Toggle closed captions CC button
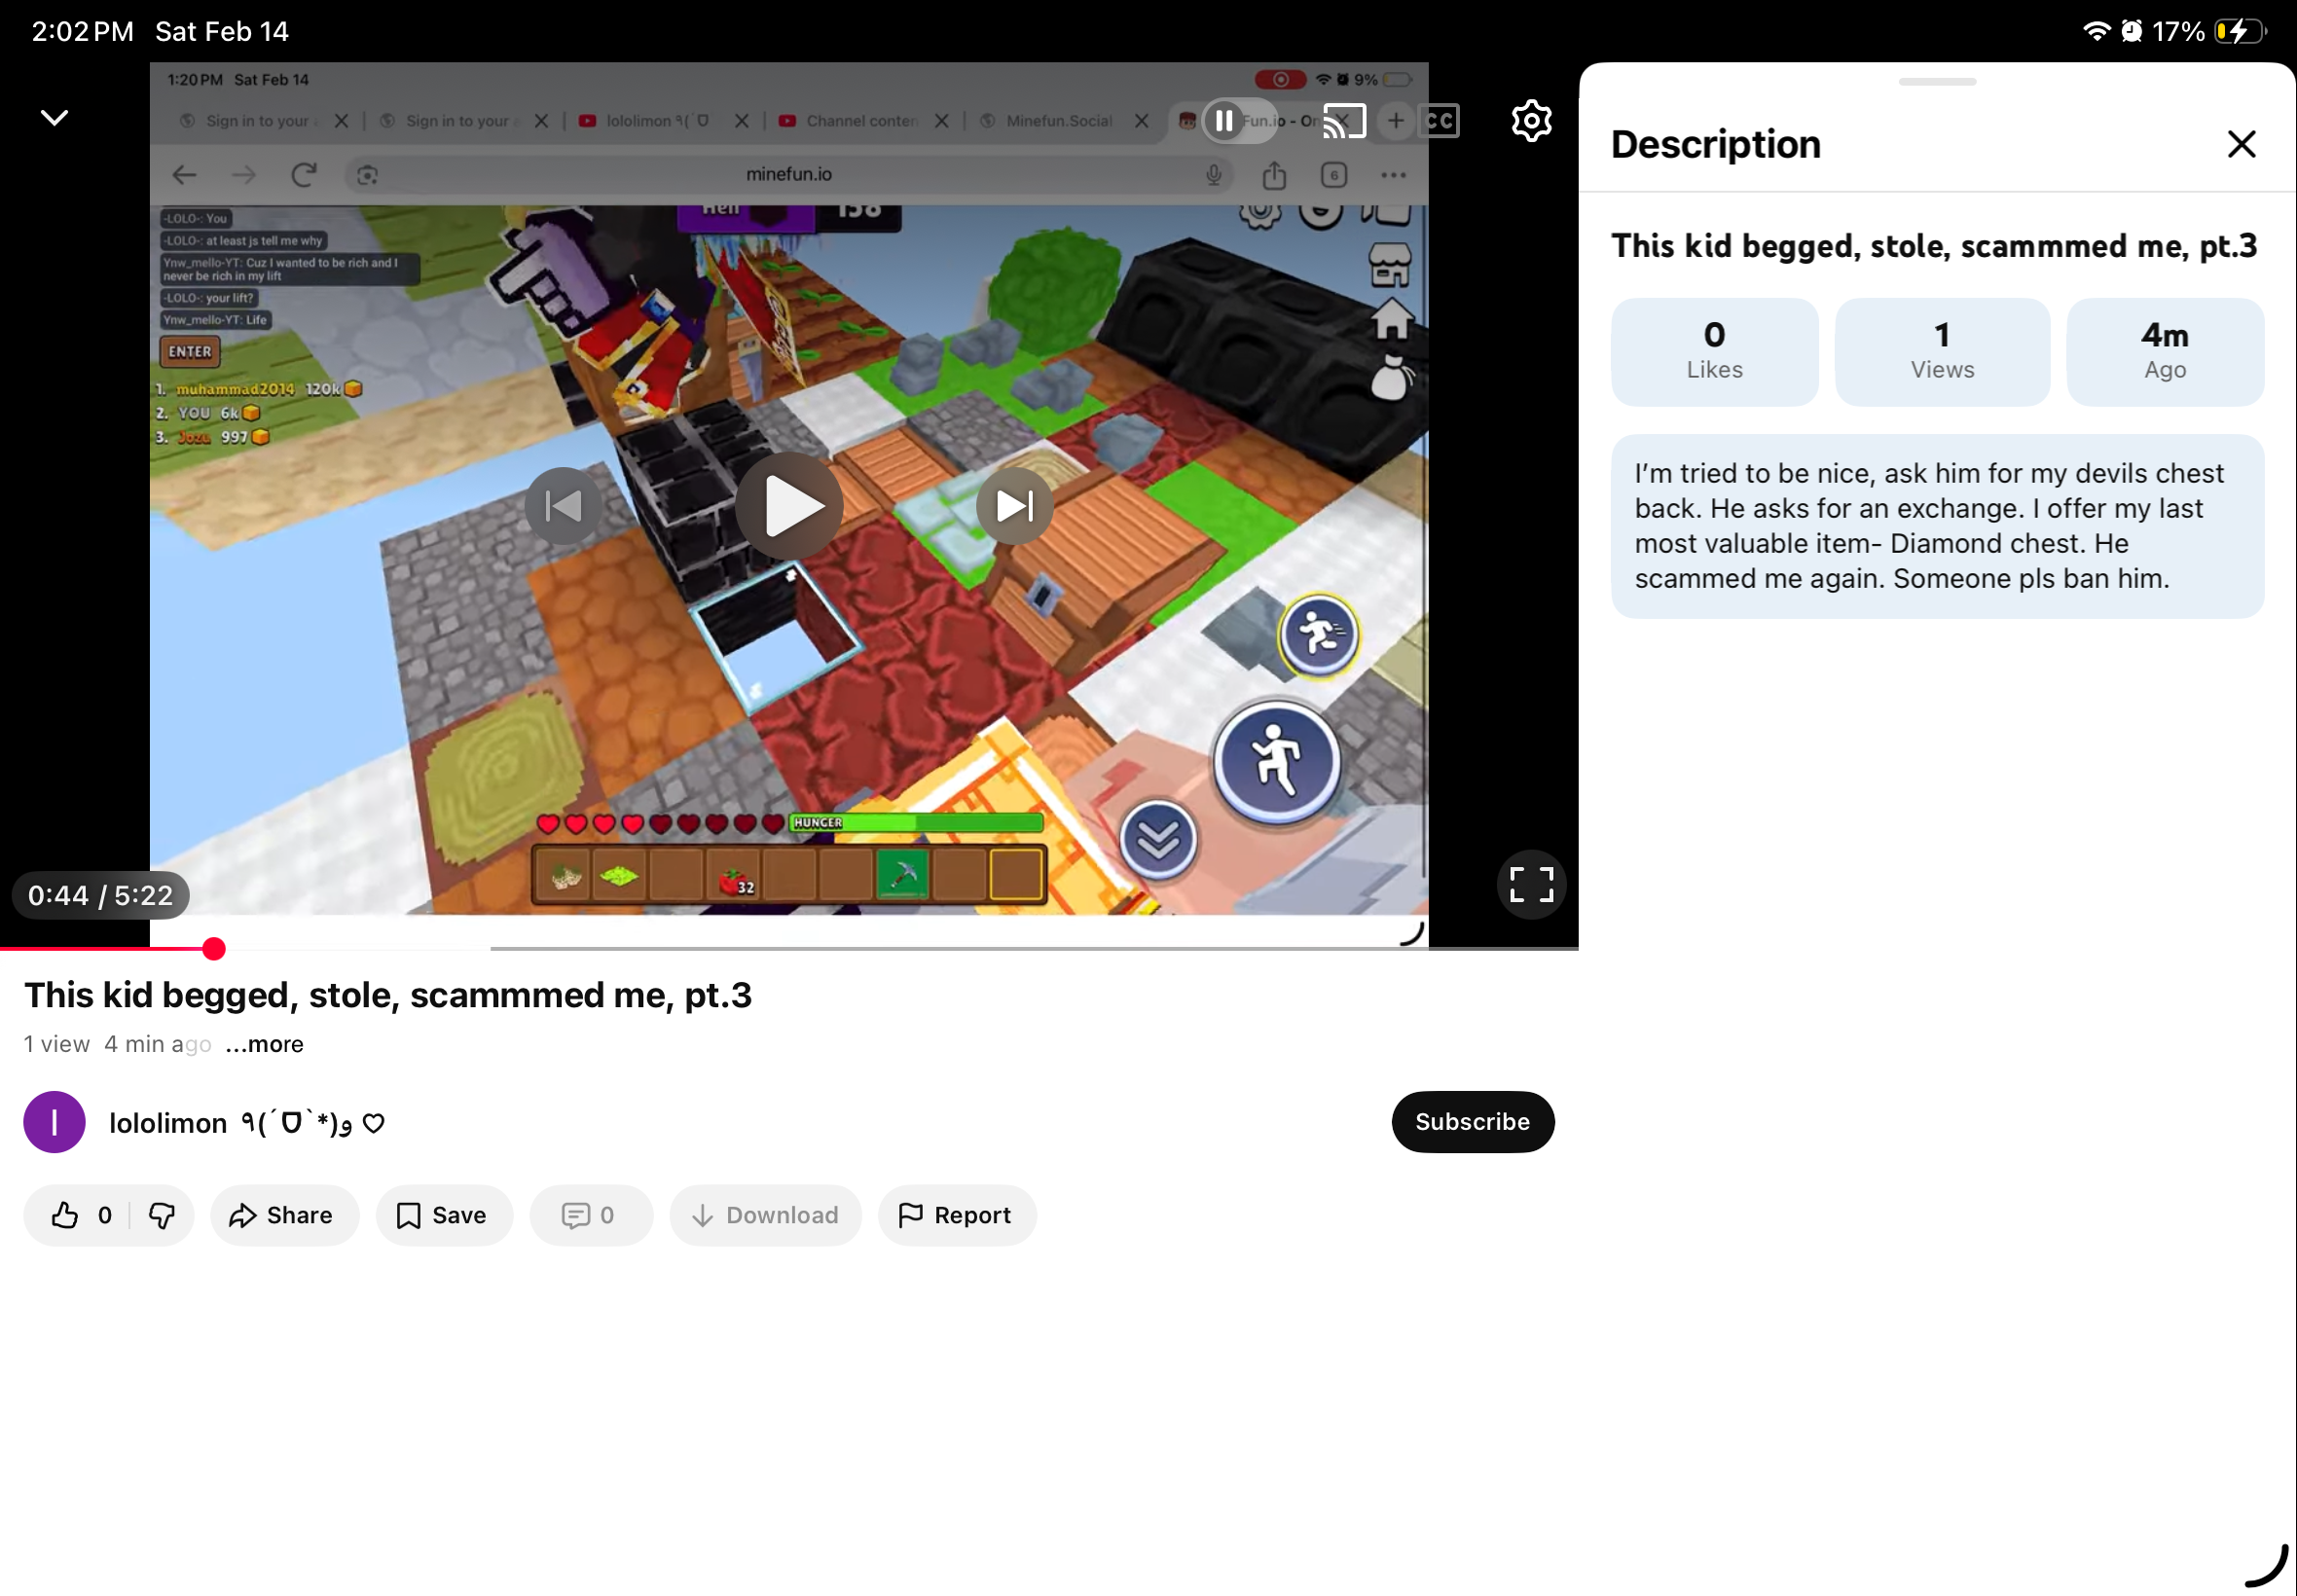Screen dimensions: 2297x1596 [x=1438, y=121]
